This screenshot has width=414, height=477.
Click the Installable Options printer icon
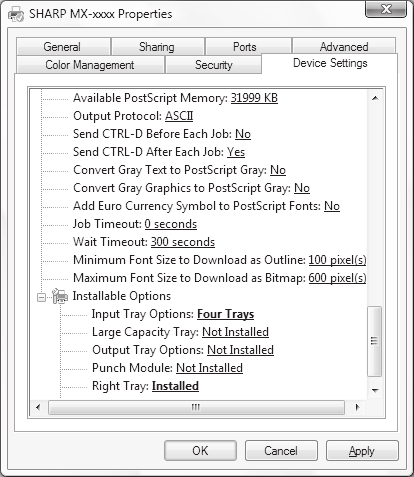[60, 296]
